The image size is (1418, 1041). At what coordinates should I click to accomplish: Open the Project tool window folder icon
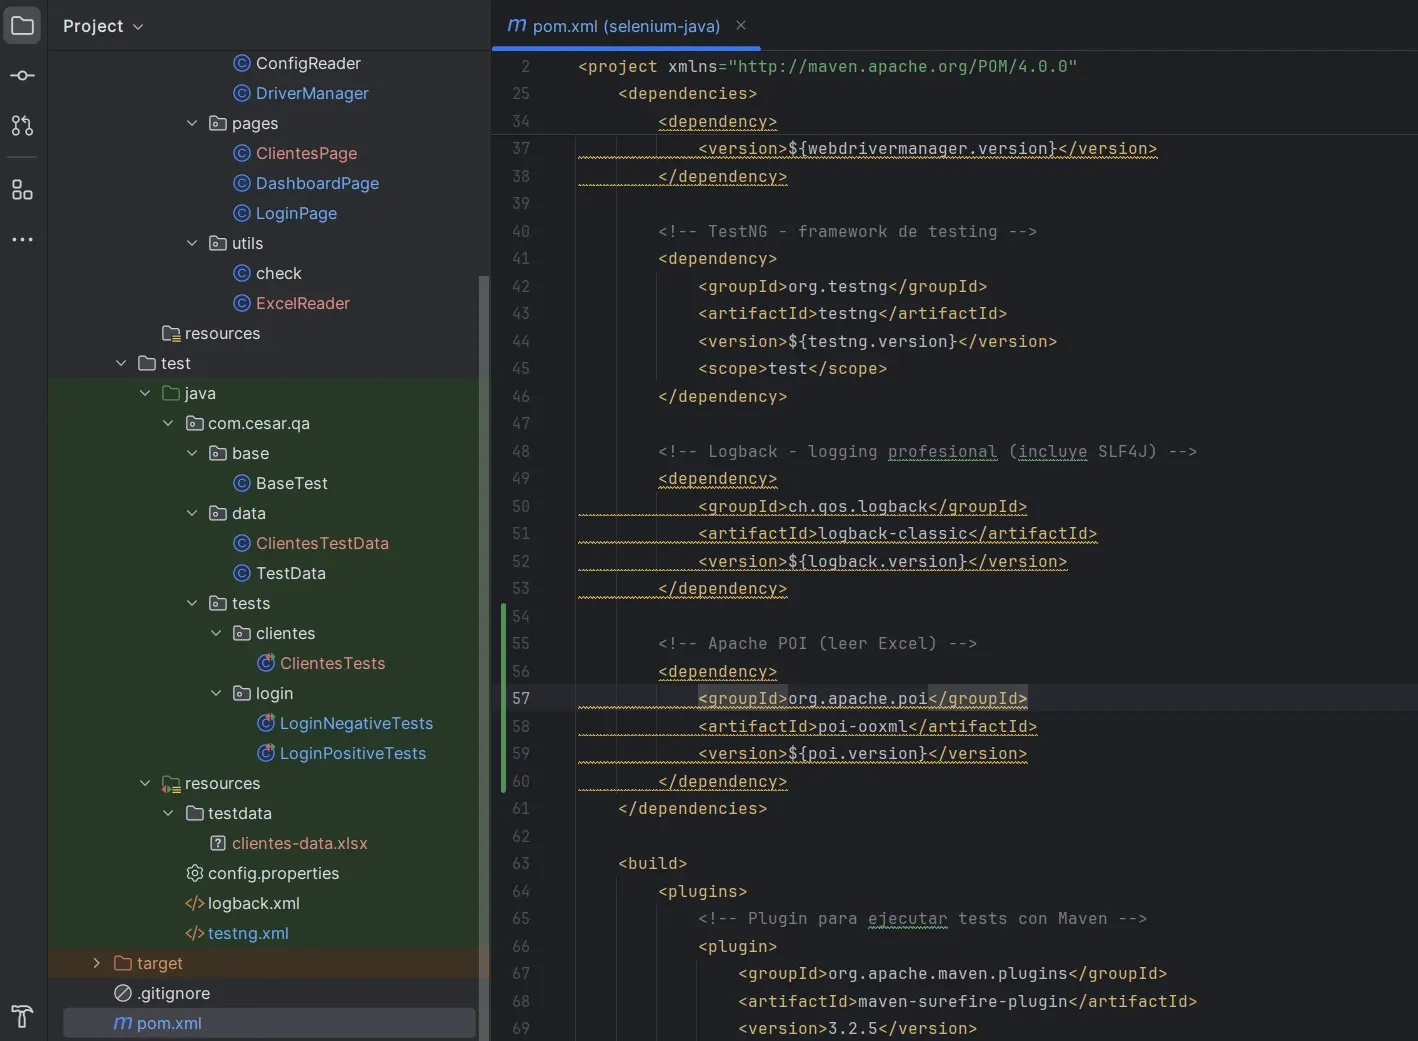[22, 25]
